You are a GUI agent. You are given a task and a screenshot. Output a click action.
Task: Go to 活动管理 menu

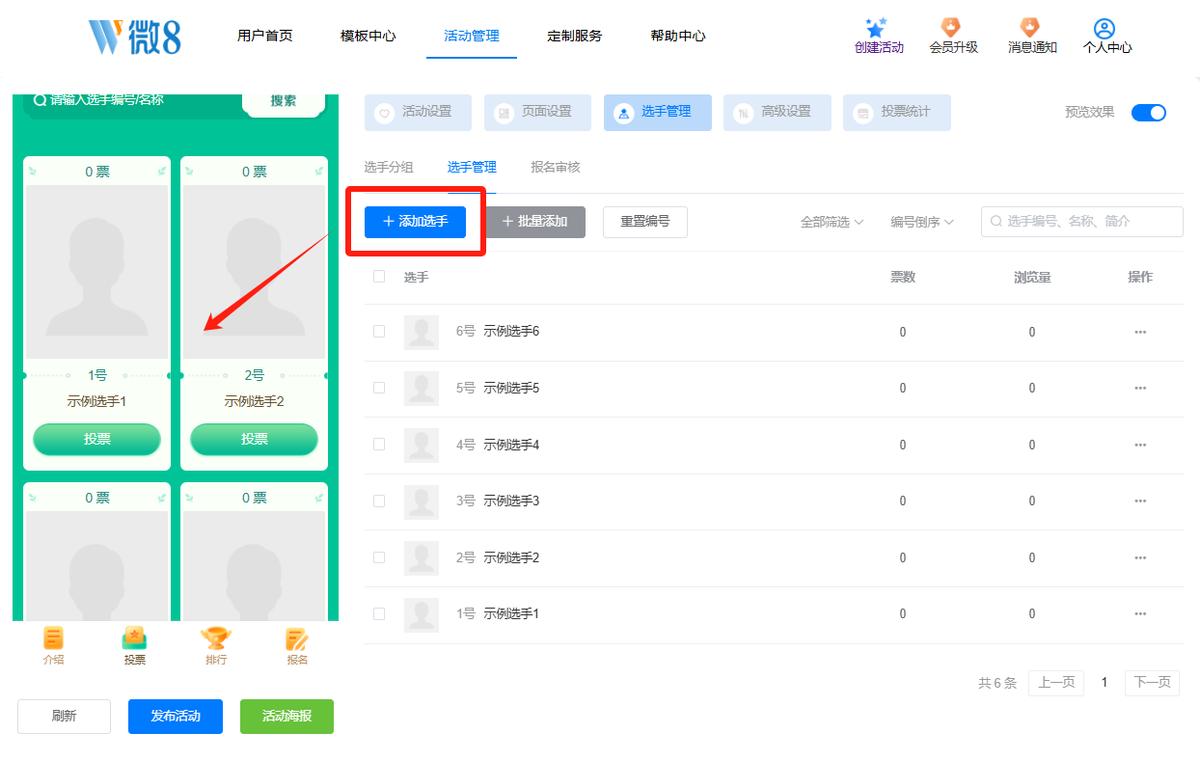471,36
